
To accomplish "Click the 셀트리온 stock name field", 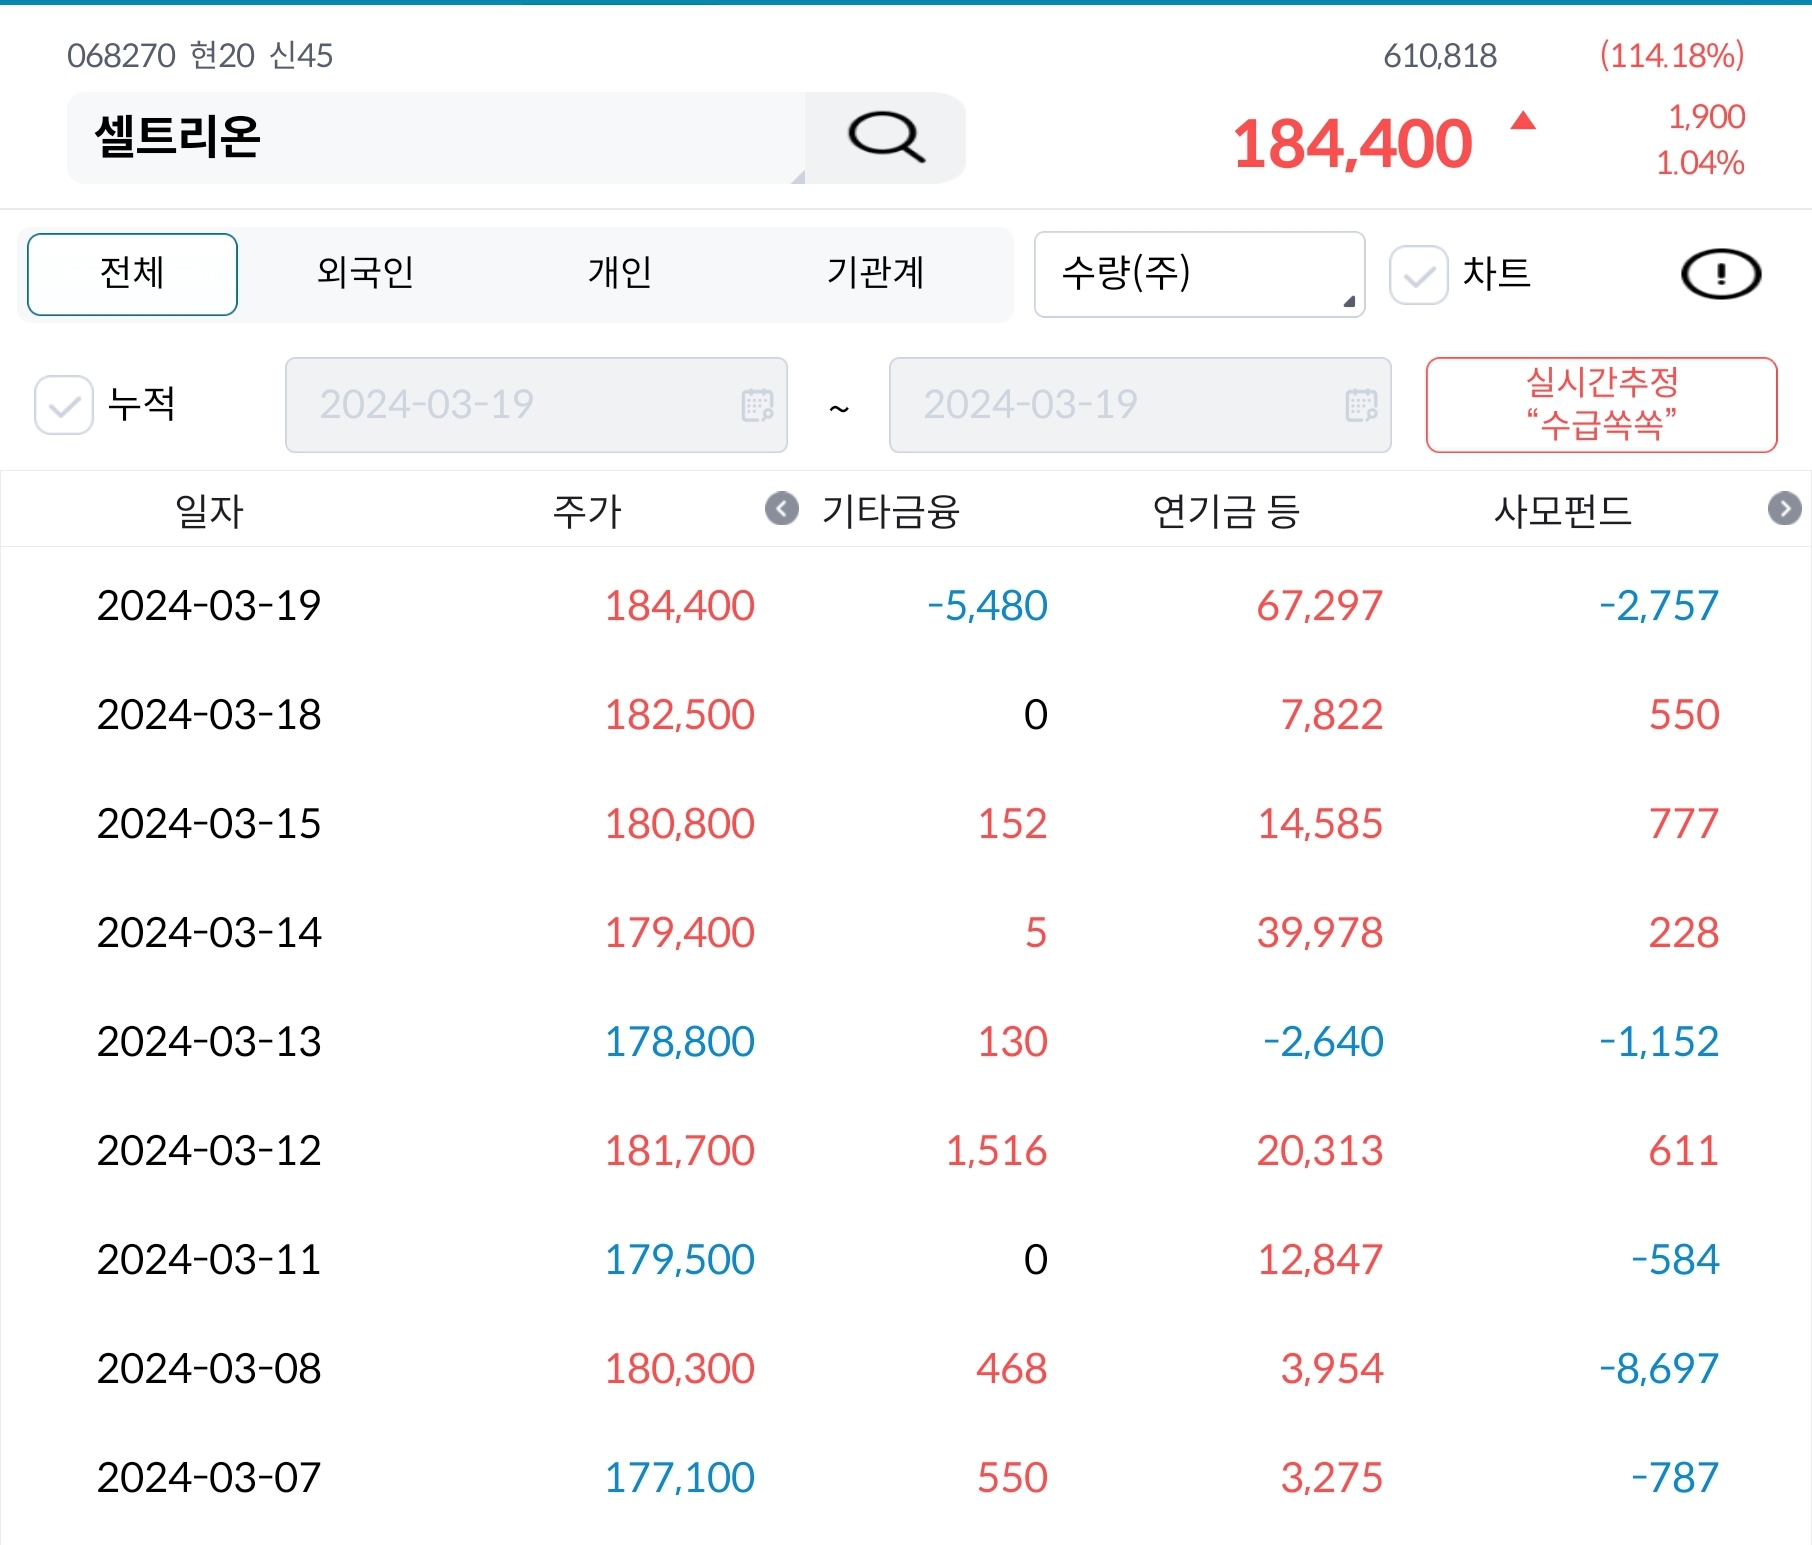I will tap(436, 138).
